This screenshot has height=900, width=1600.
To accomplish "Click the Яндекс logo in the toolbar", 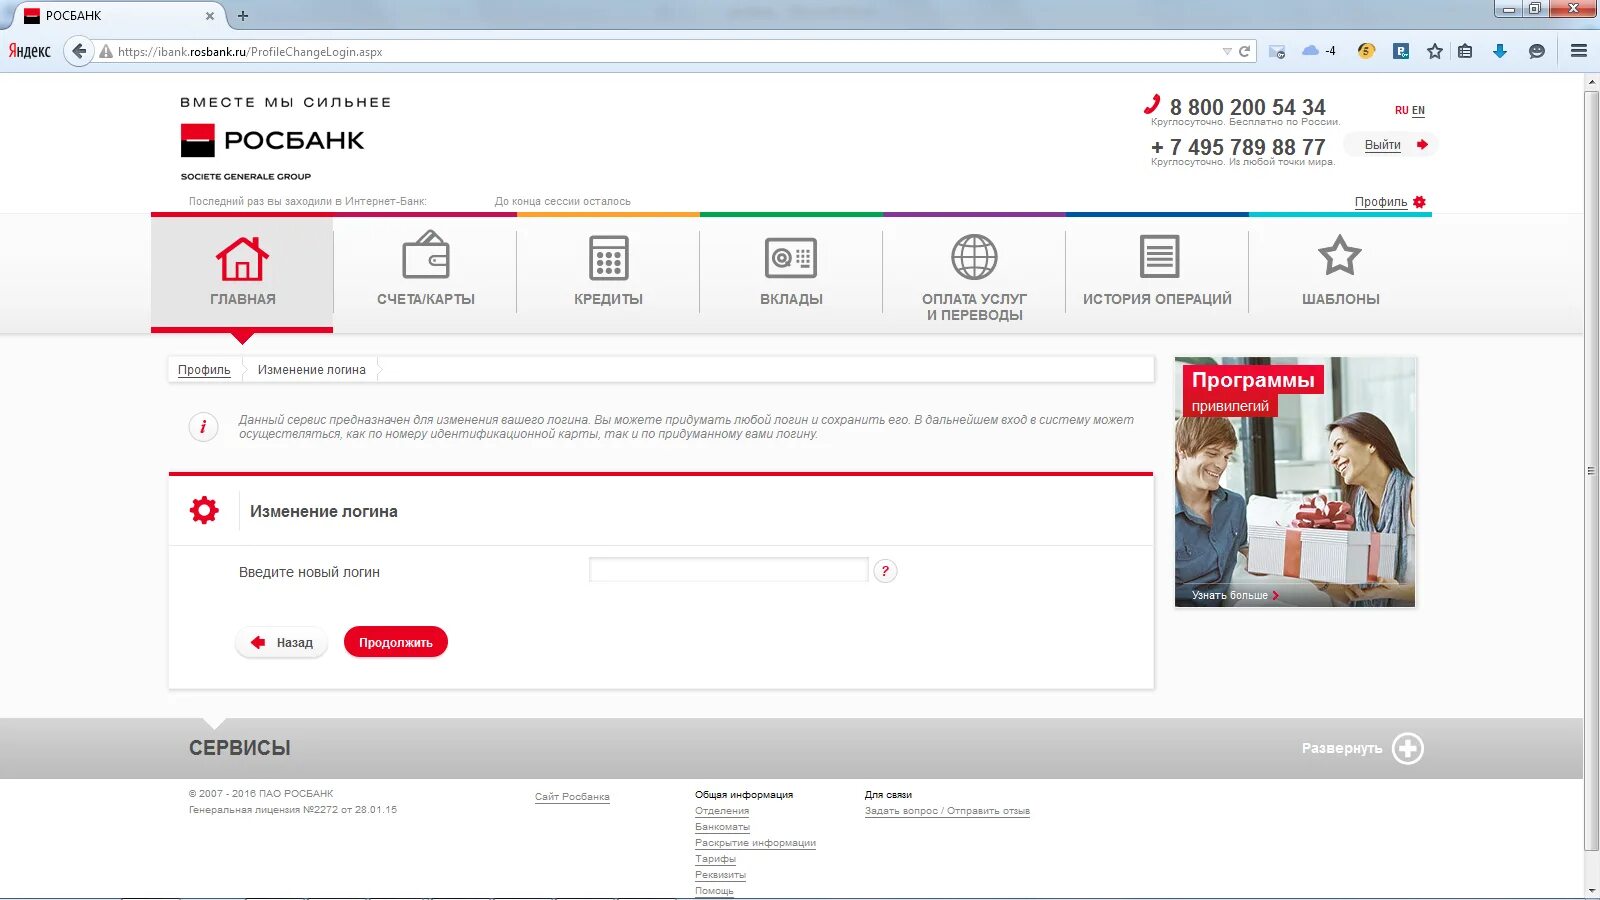I will (x=29, y=51).
